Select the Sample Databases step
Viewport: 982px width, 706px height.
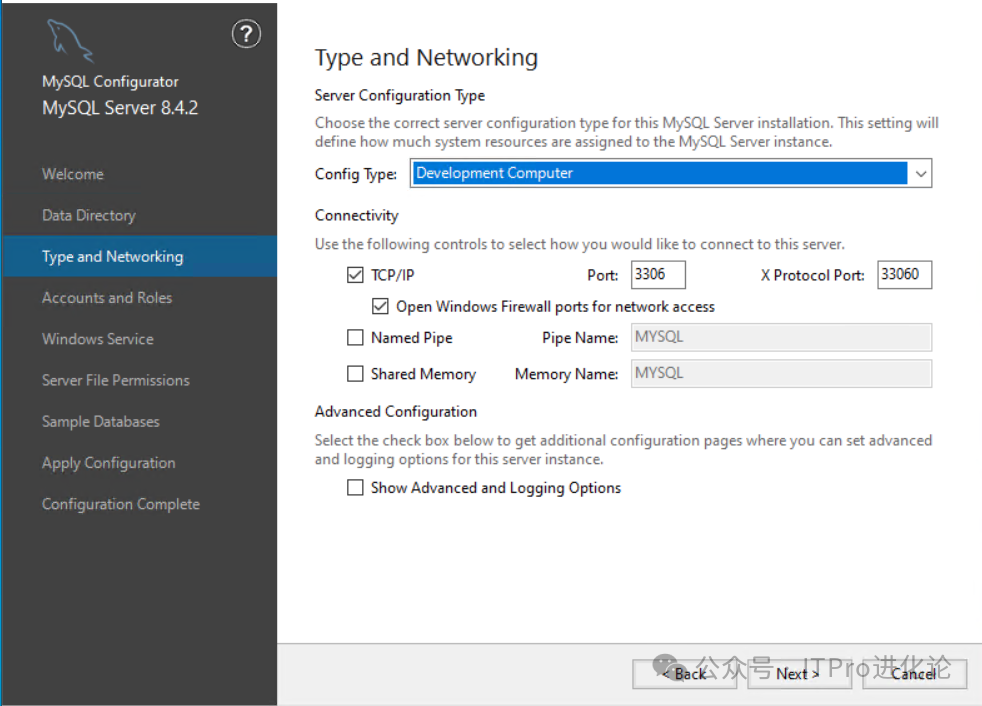click(101, 422)
